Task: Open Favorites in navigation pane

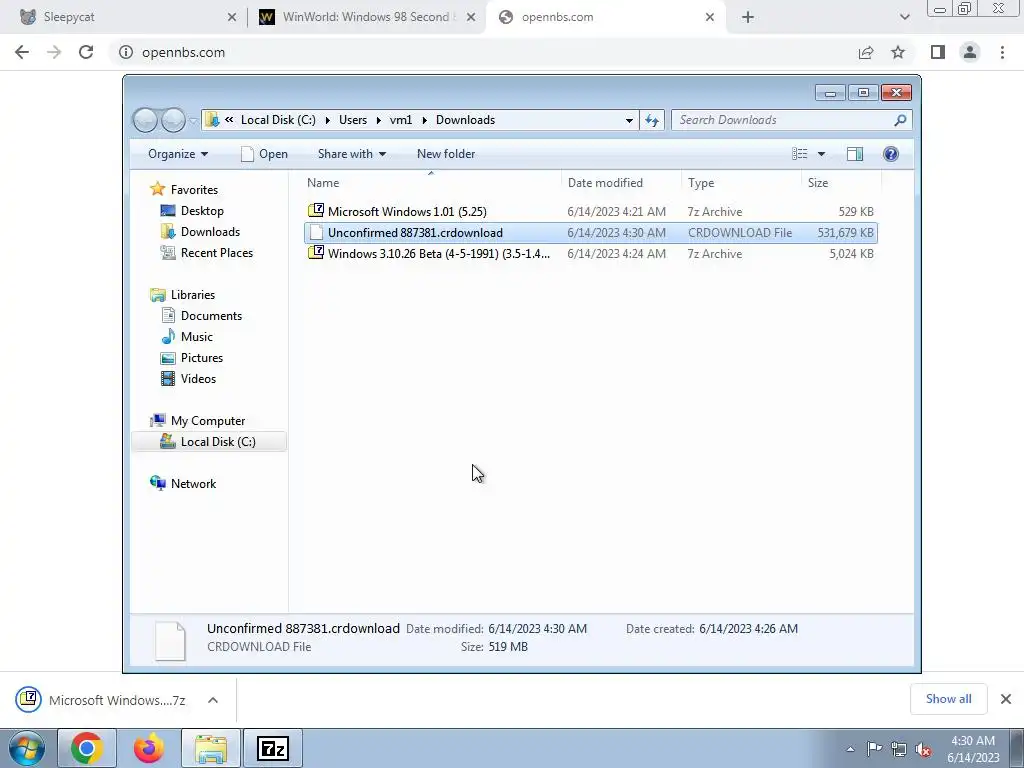Action: click(184, 189)
